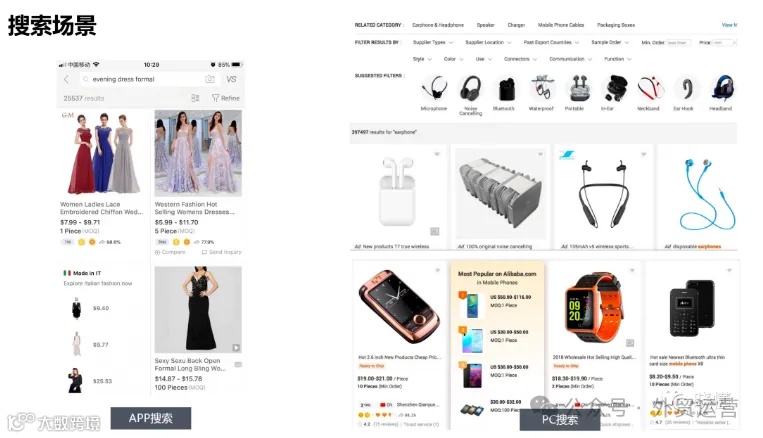Select the Headband suggested filter icon

pos(722,89)
